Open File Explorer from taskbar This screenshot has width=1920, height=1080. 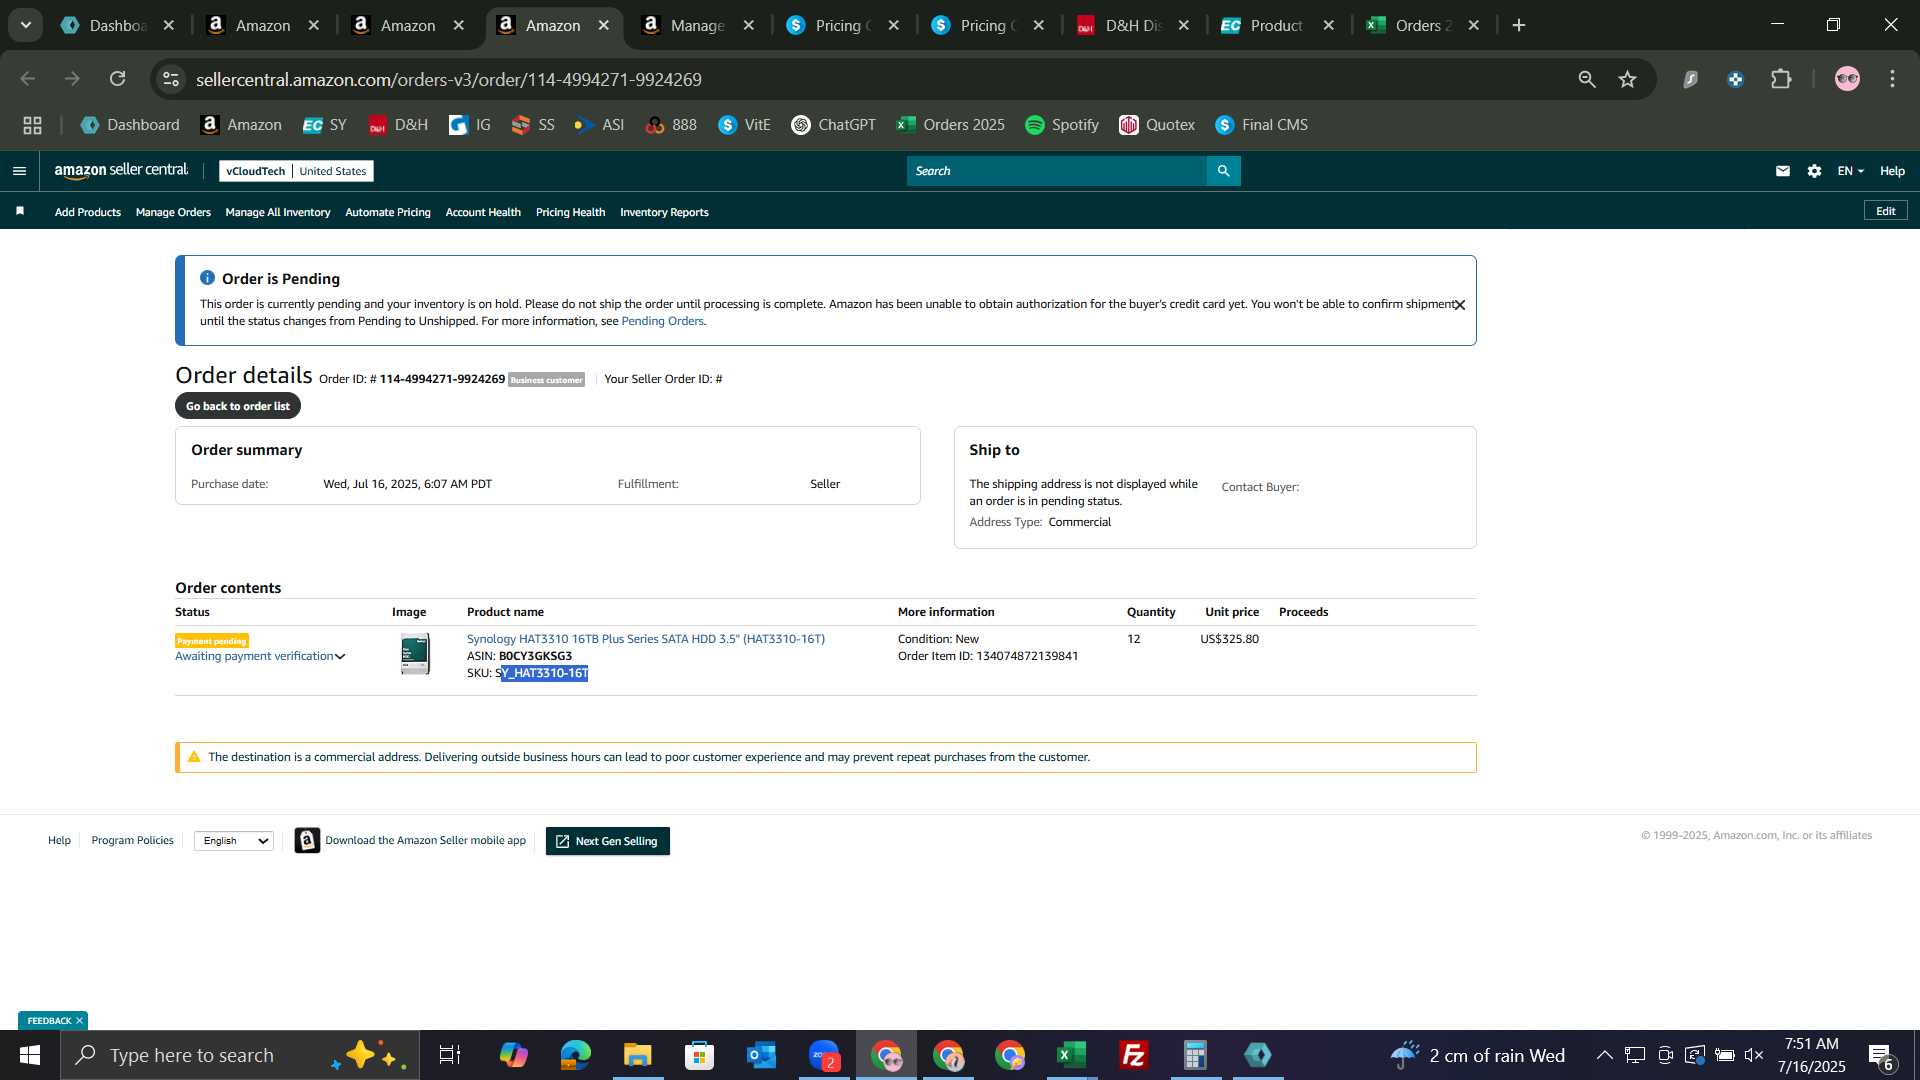tap(637, 1055)
